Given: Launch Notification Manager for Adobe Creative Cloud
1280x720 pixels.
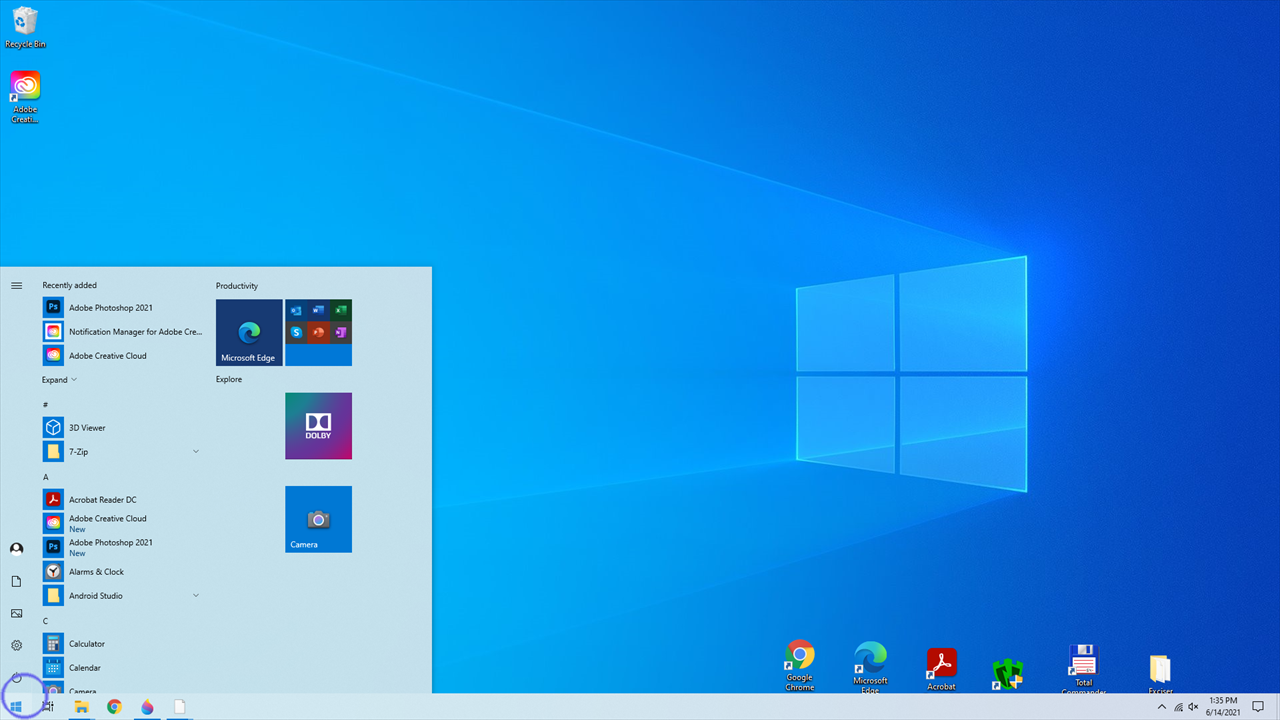Looking at the screenshot, I should [122, 332].
